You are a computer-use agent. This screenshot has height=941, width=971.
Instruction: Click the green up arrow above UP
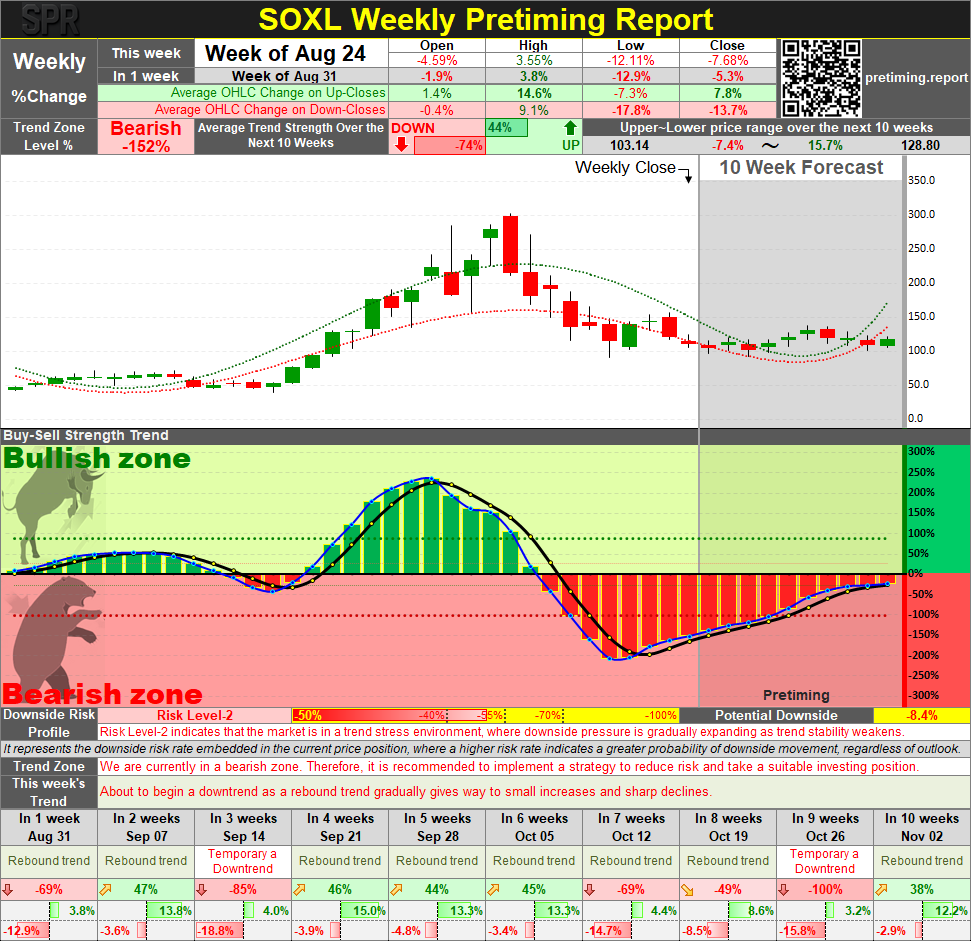tap(570, 128)
